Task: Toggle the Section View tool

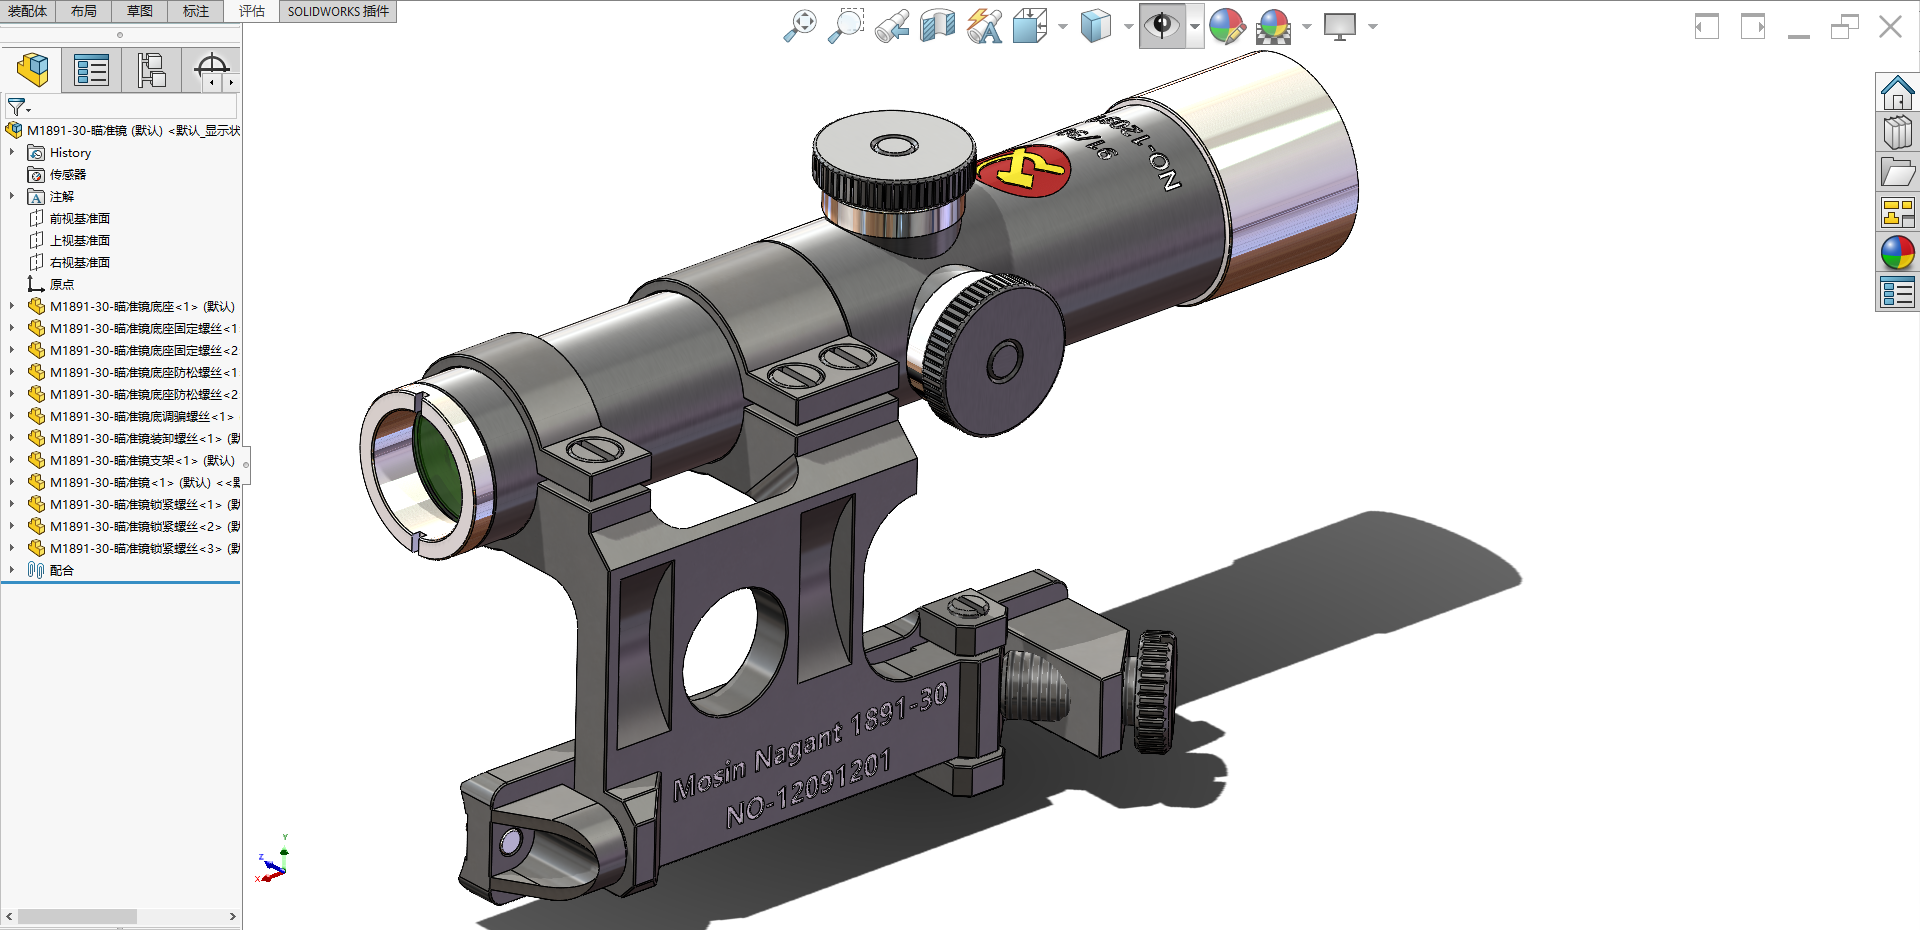Action: [938, 26]
